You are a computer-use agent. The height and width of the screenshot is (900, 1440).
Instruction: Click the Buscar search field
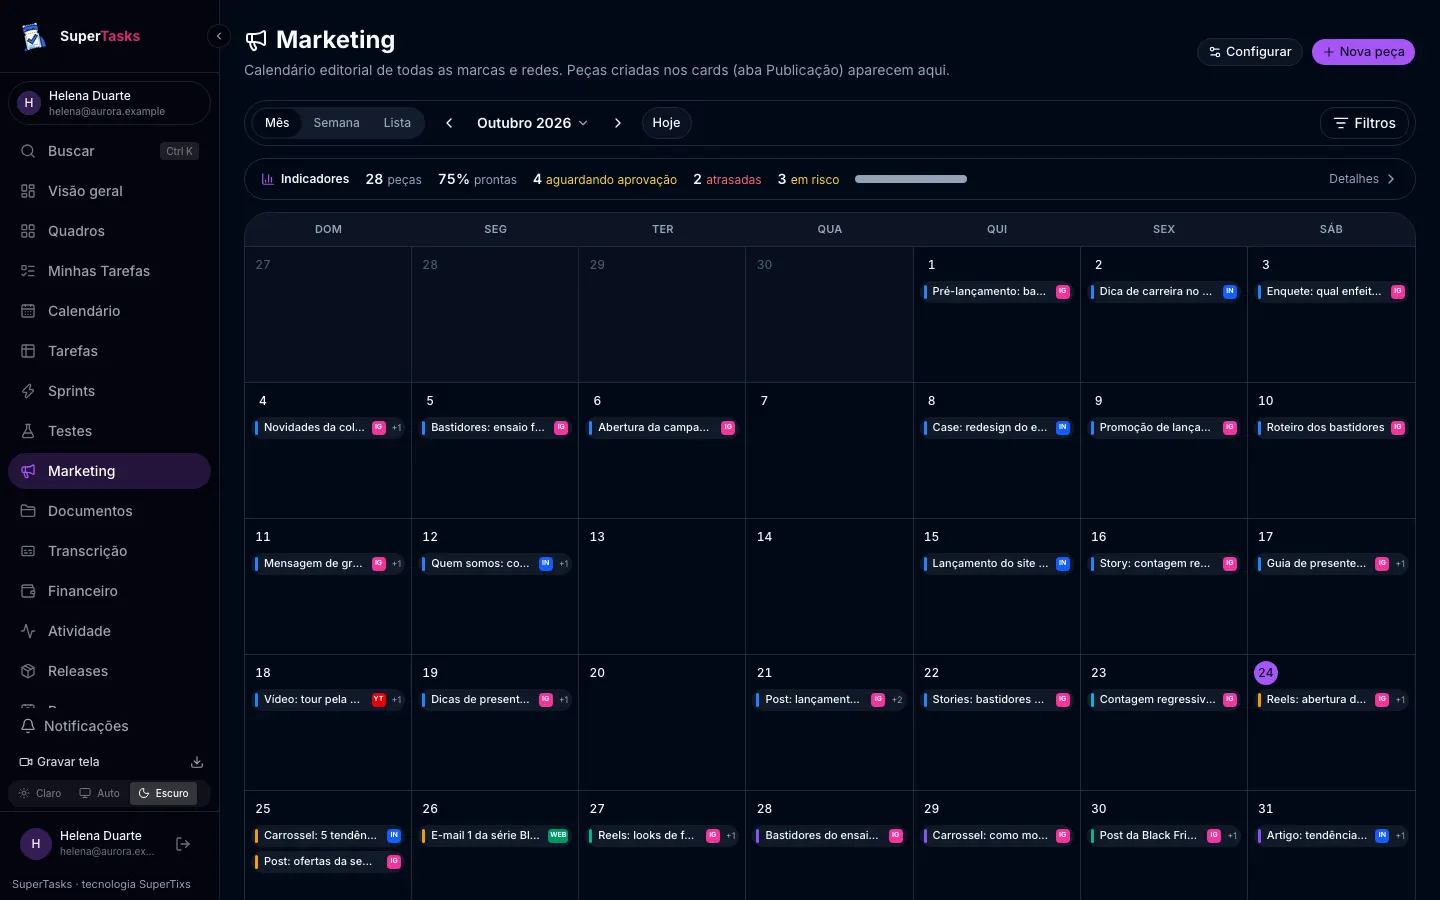pyautogui.click(x=109, y=151)
